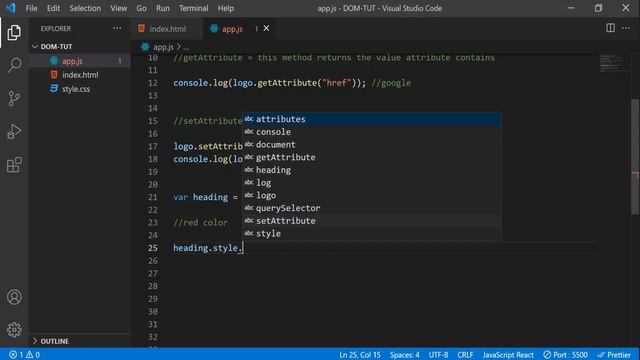Open editor more actions ellipsis
The width and height of the screenshot is (640, 360).
point(626,28)
